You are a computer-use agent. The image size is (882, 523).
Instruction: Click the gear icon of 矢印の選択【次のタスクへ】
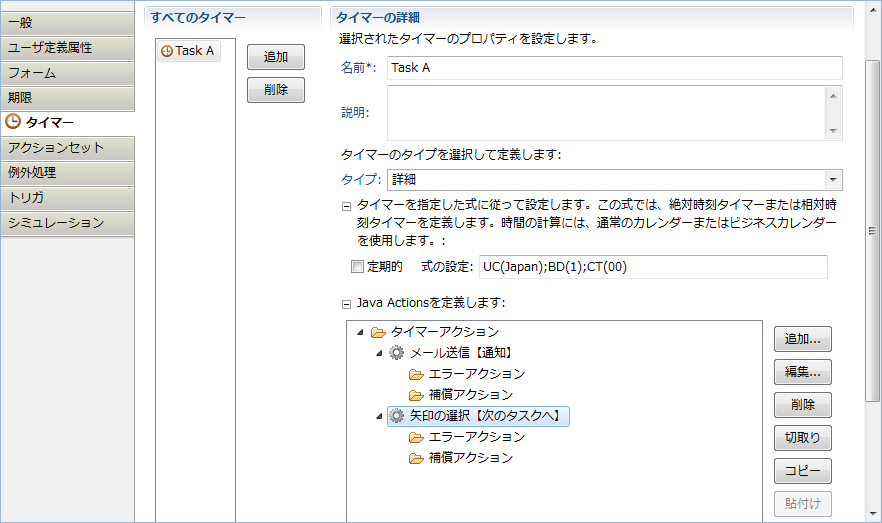(x=397, y=416)
